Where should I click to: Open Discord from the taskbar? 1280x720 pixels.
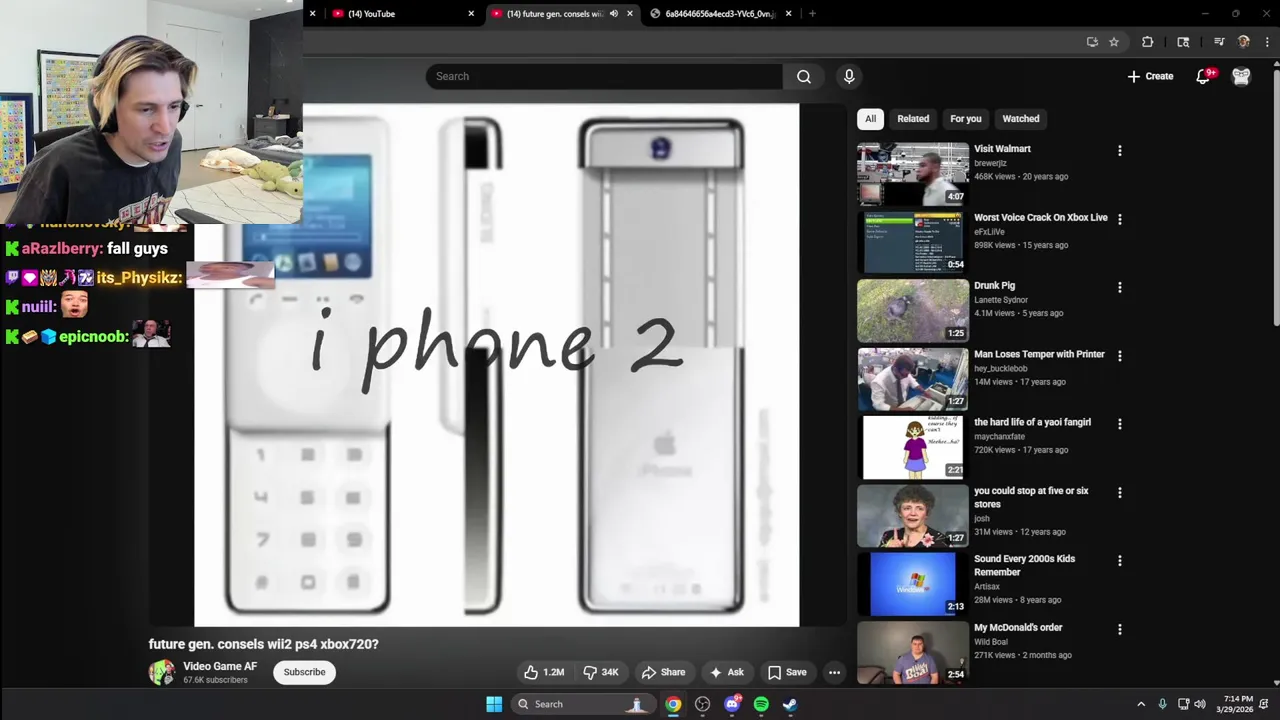732,704
